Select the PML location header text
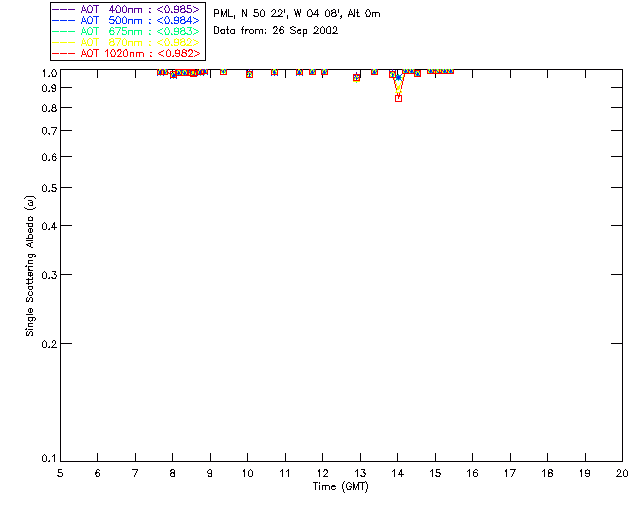Screen dimensions: 640x512 coord(297,14)
